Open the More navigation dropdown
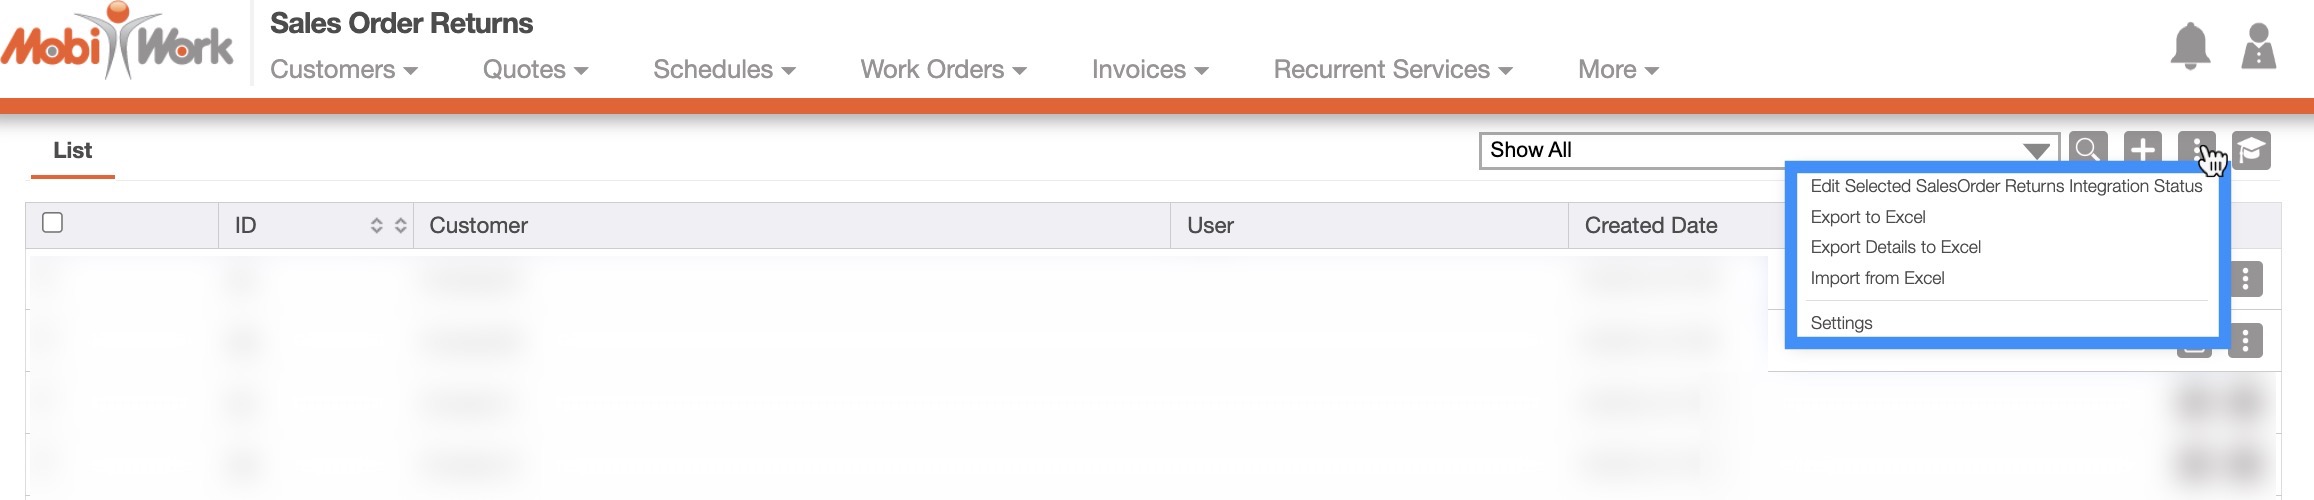Image resolution: width=2314 pixels, height=500 pixels. [x=1617, y=70]
